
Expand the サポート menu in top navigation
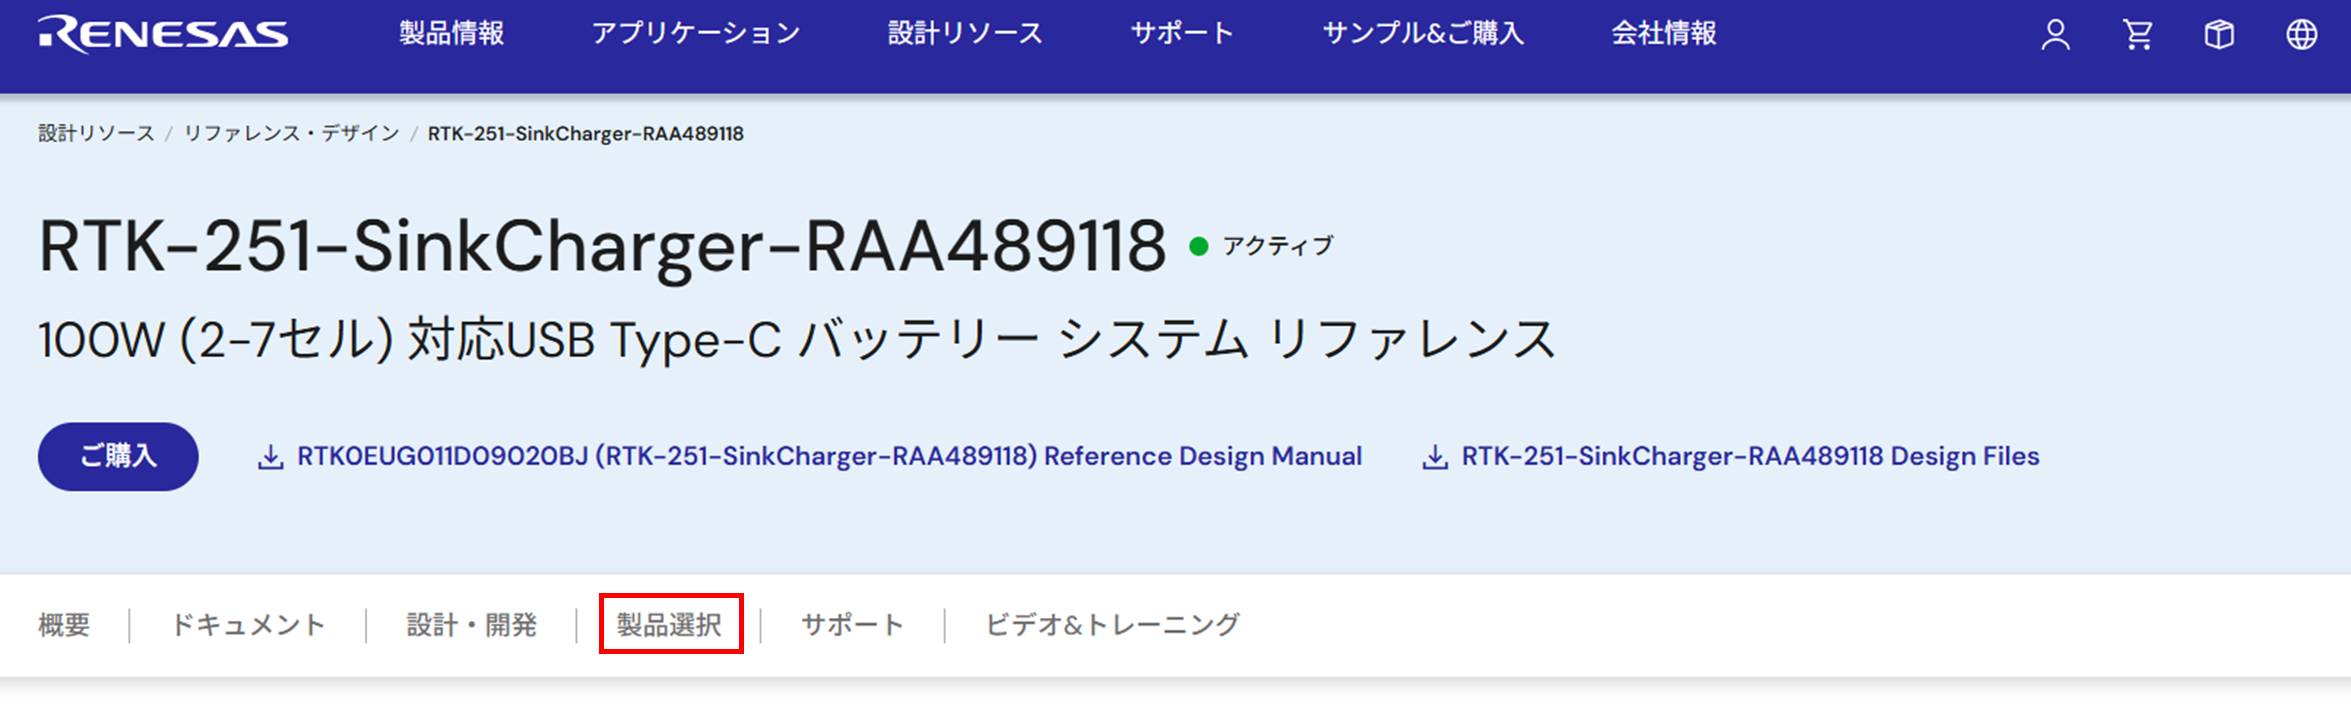(x=1182, y=34)
